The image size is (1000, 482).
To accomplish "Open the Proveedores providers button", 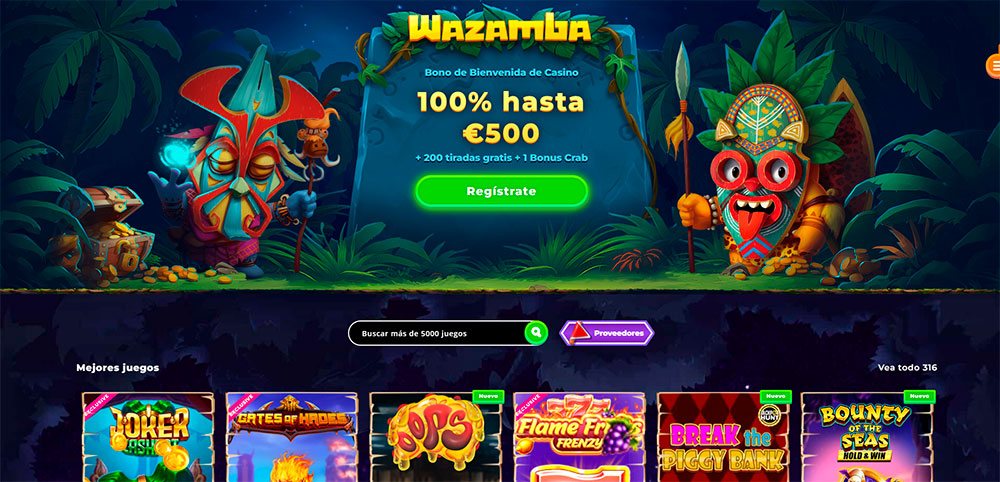I will tap(607, 333).
